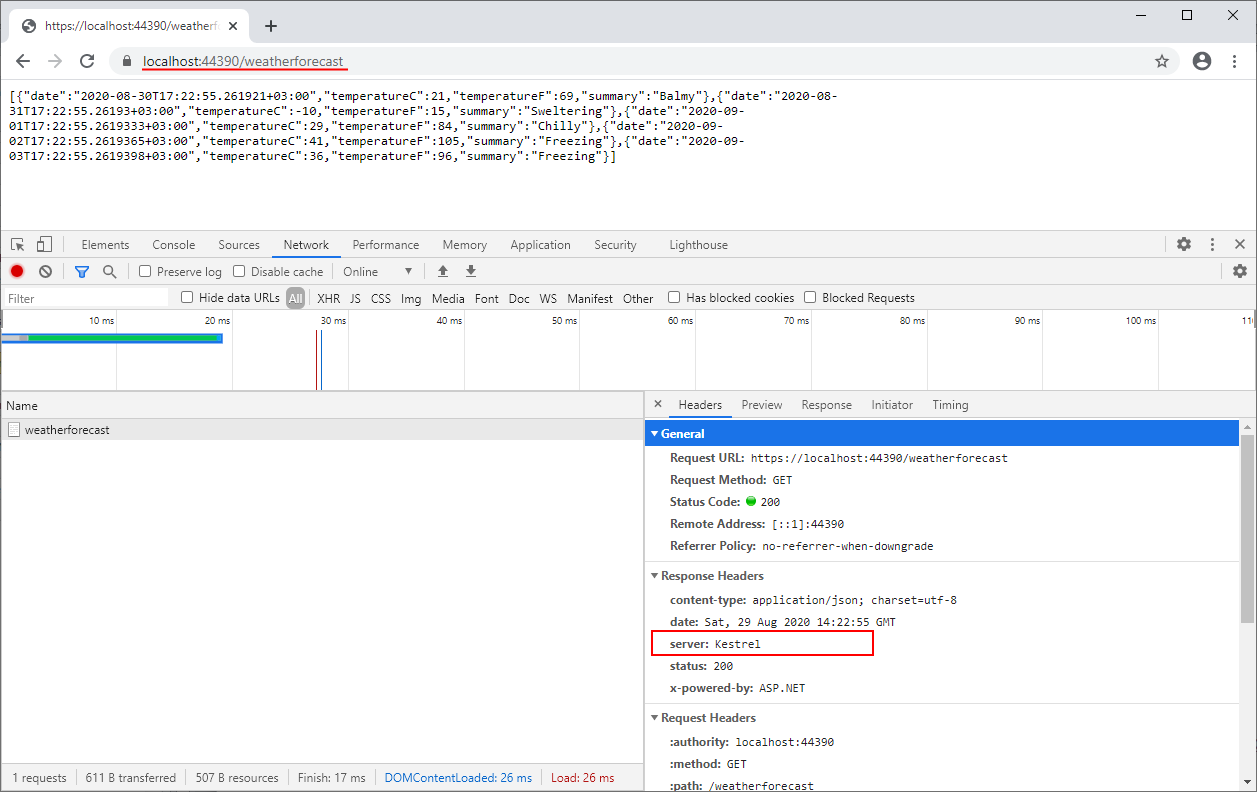Stop recording network log

(x=17, y=271)
